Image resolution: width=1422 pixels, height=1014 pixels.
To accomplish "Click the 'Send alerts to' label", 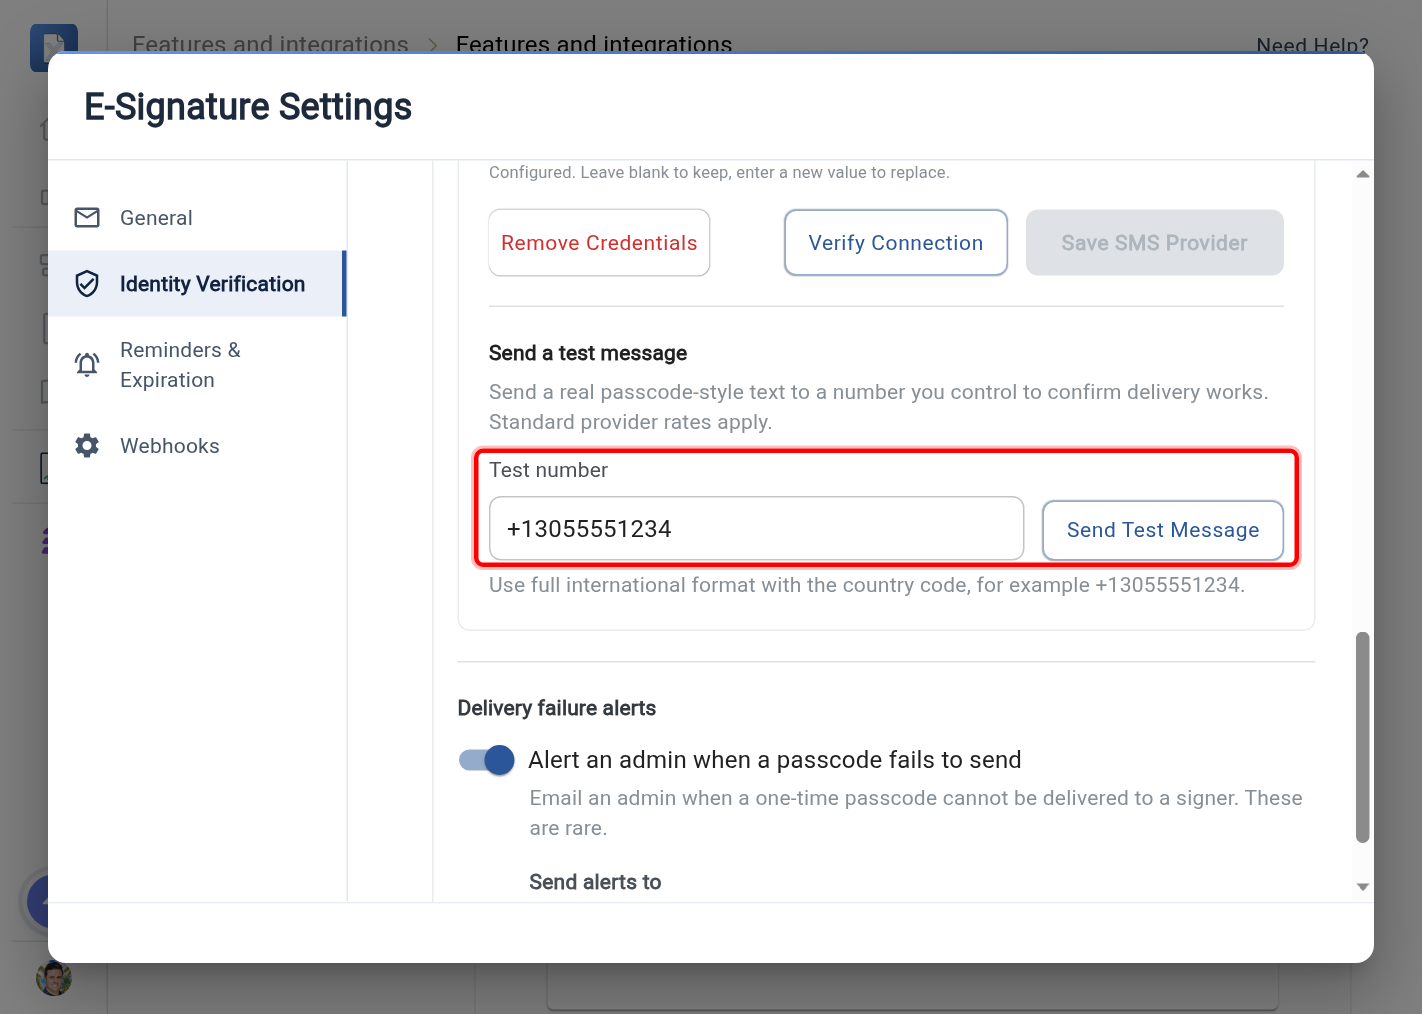I will point(595,882).
